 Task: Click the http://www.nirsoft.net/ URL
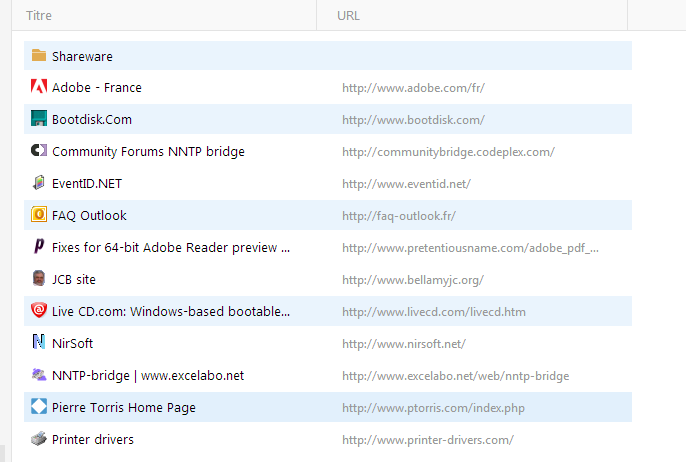[404, 344]
